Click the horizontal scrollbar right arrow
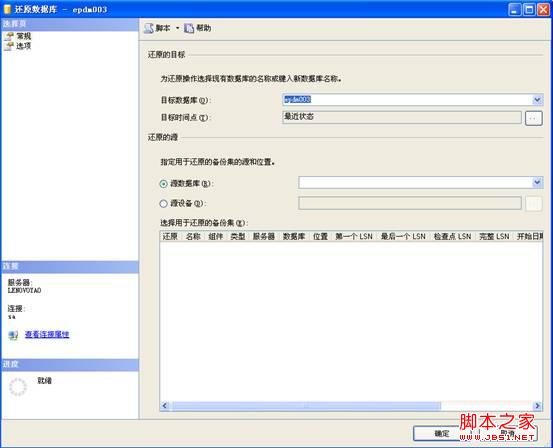 pyautogui.click(x=537, y=406)
